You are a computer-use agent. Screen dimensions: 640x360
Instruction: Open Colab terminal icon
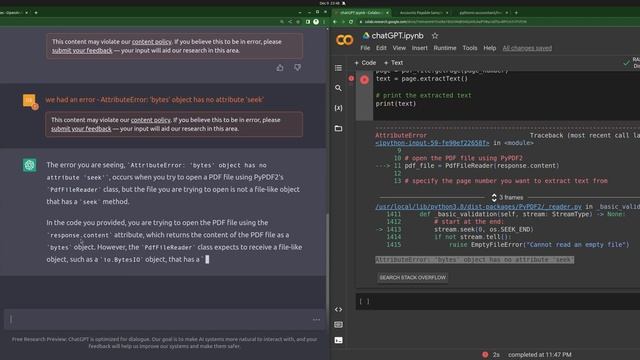[x=338, y=340]
